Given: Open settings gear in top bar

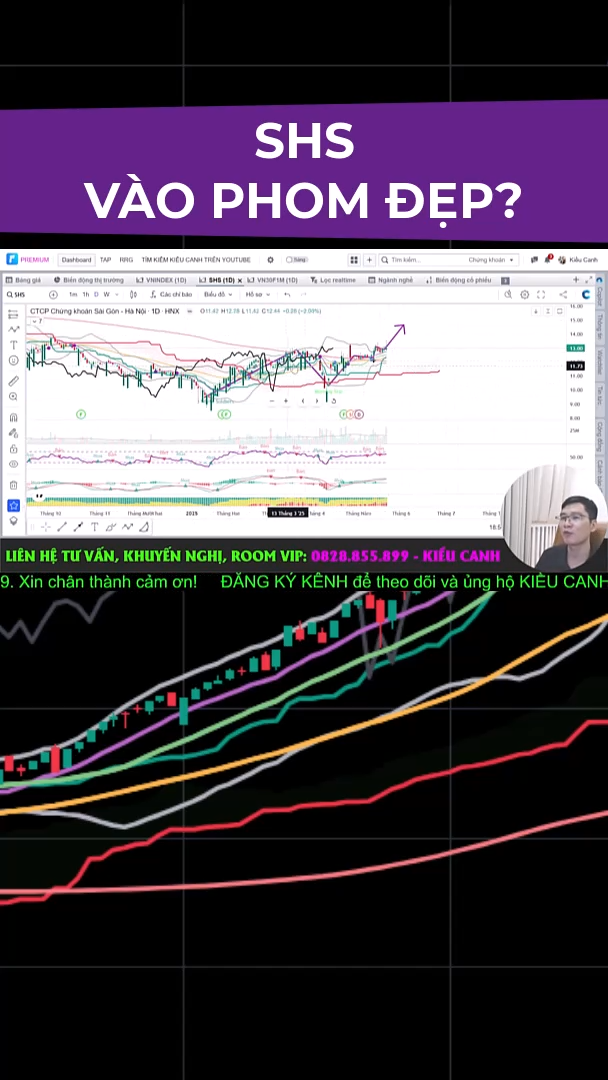Looking at the screenshot, I should (x=271, y=260).
